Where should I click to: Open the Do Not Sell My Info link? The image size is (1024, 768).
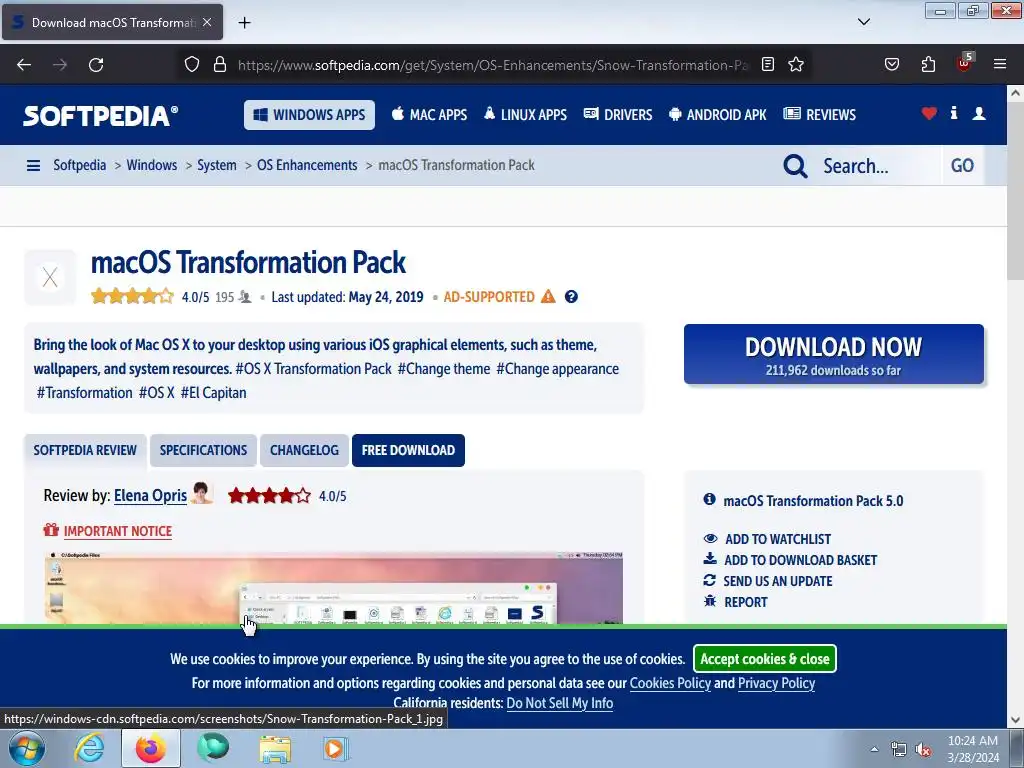click(x=560, y=703)
